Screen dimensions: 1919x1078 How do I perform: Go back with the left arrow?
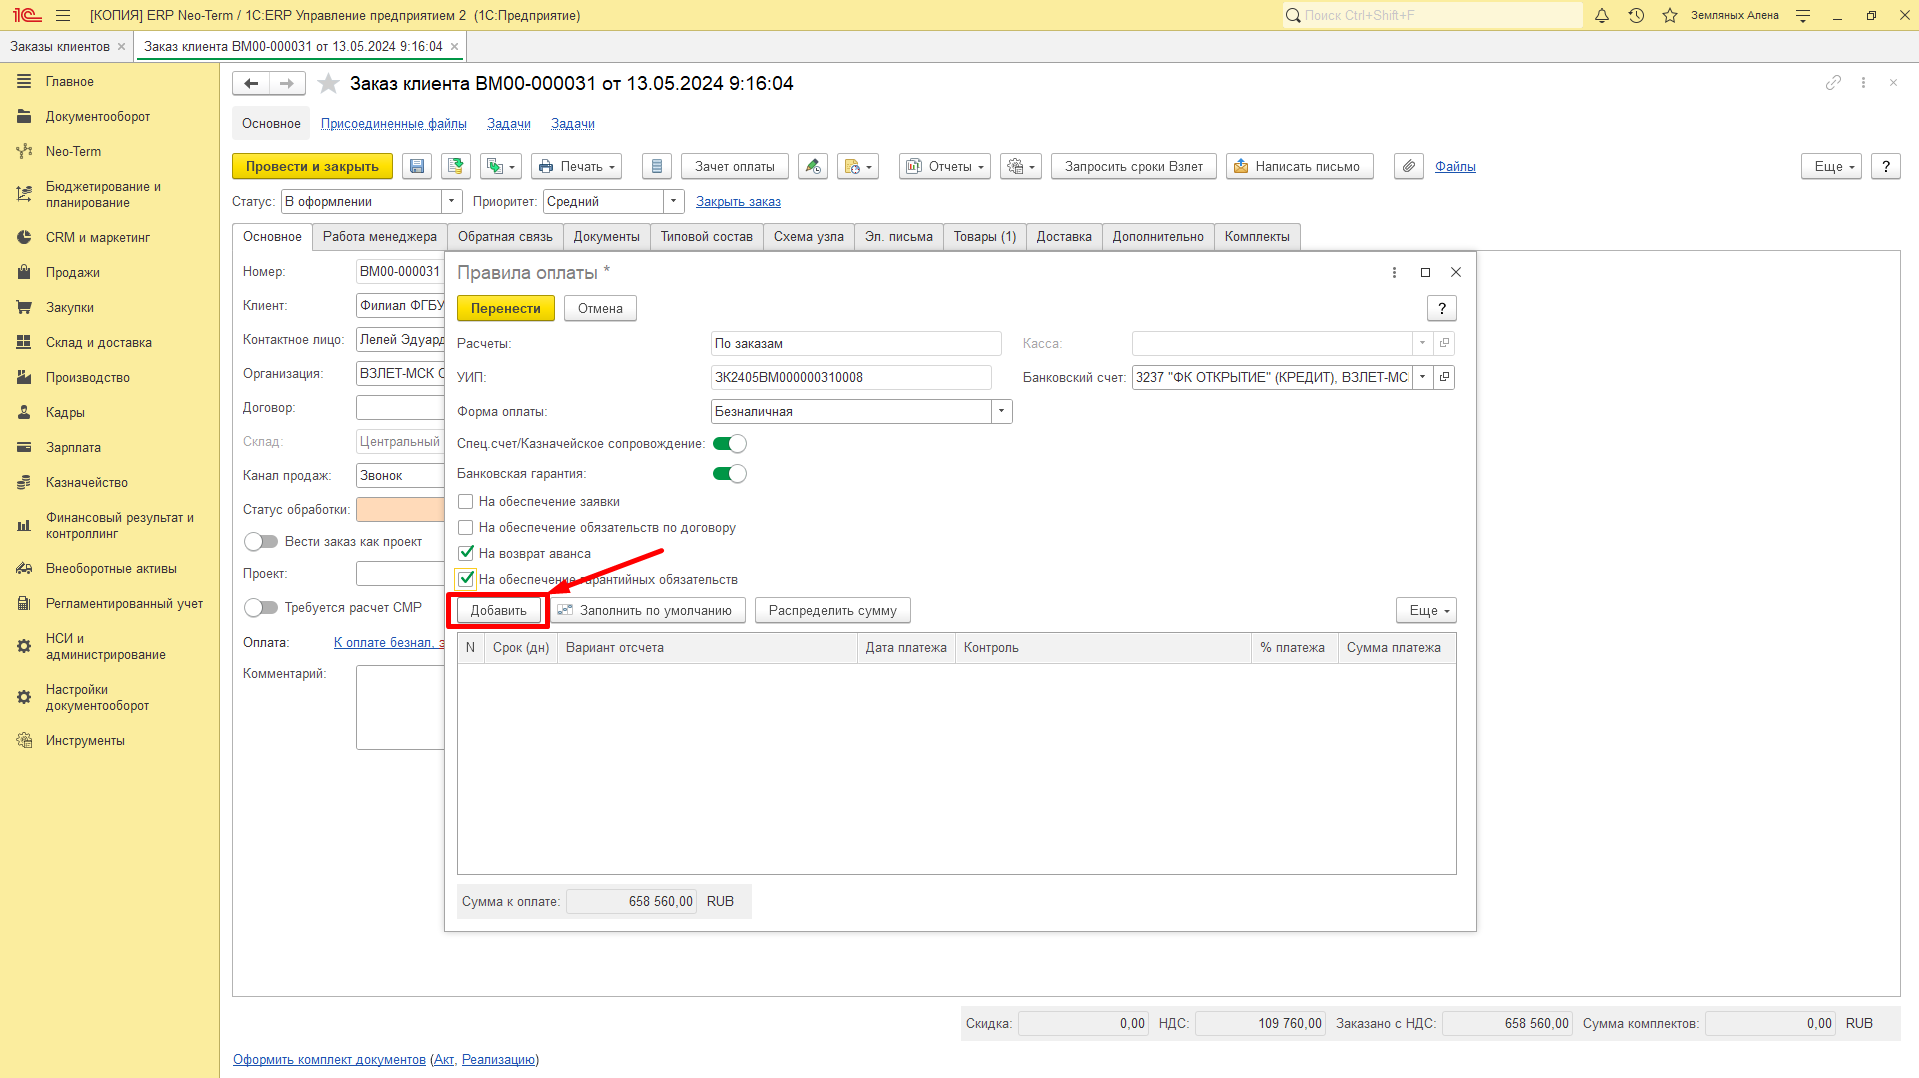tap(251, 84)
